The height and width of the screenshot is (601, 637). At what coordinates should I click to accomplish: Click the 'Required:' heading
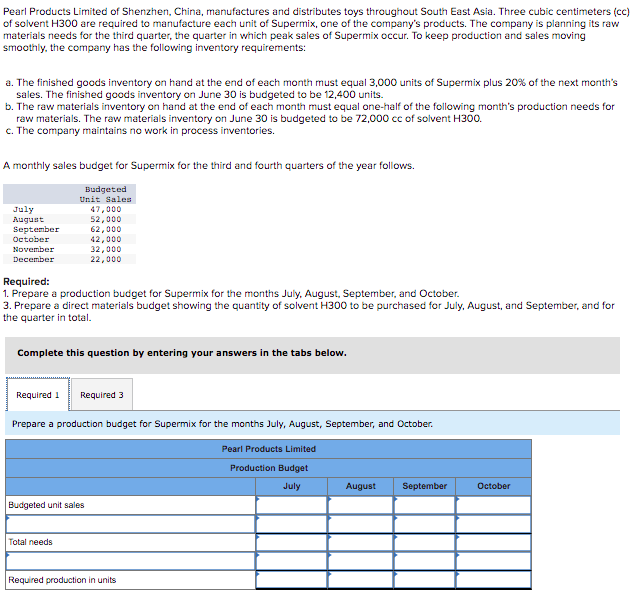pyautogui.click(x=26, y=281)
